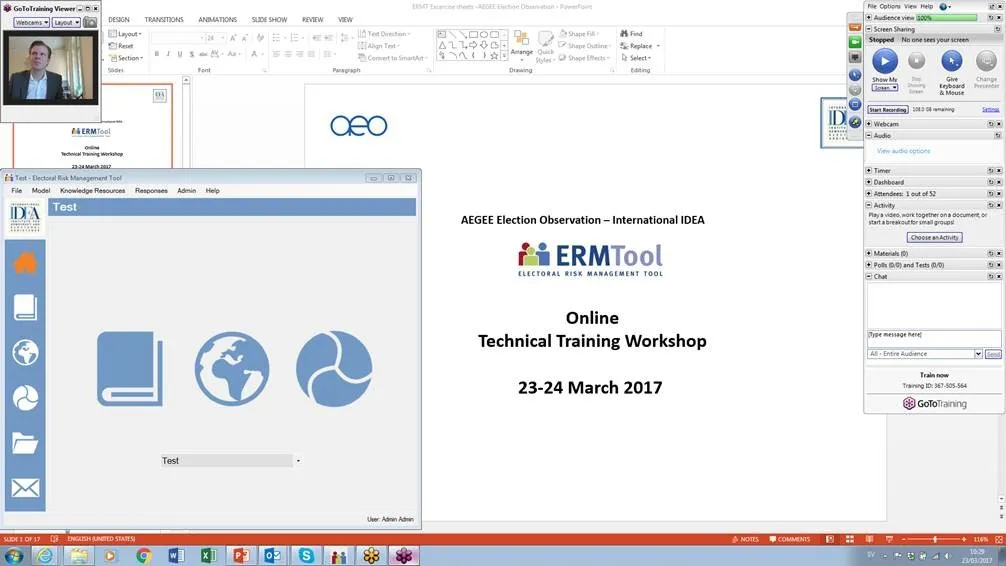Launch Skype from the taskbar
Viewport: 1006px width, 566px height.
[306, 555]
